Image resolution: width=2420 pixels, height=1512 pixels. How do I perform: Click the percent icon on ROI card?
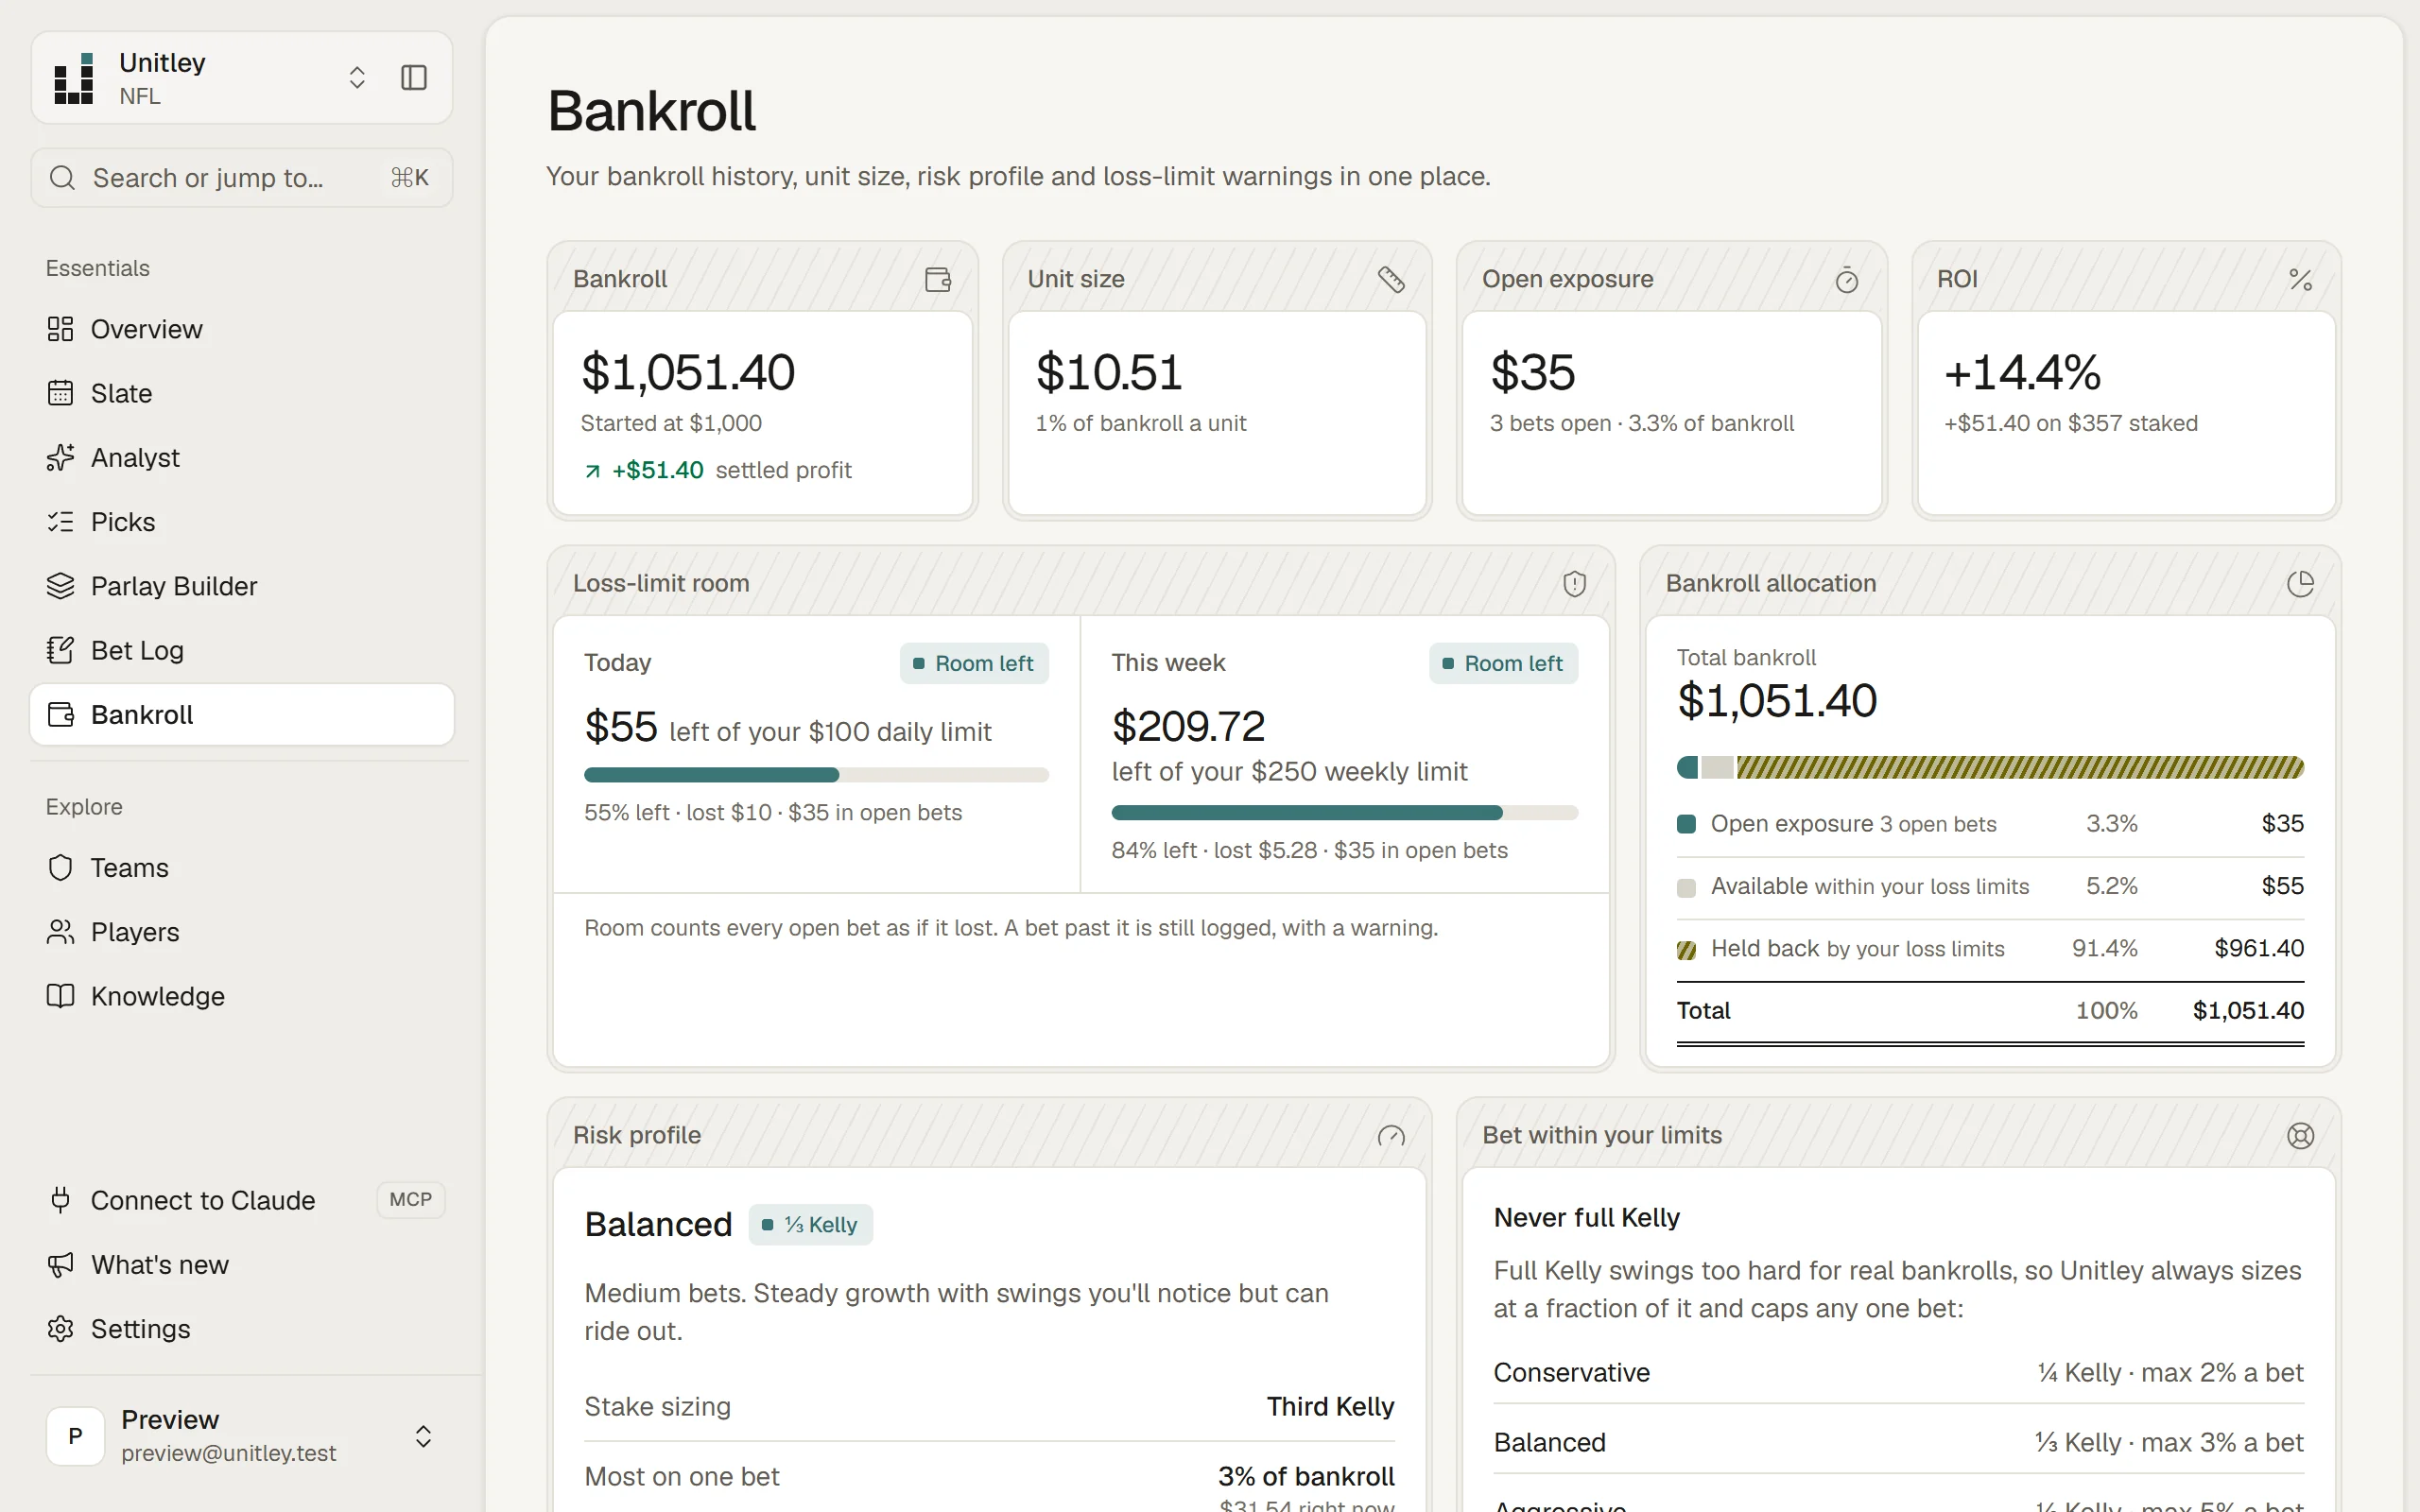click(x=2300, y=280)
